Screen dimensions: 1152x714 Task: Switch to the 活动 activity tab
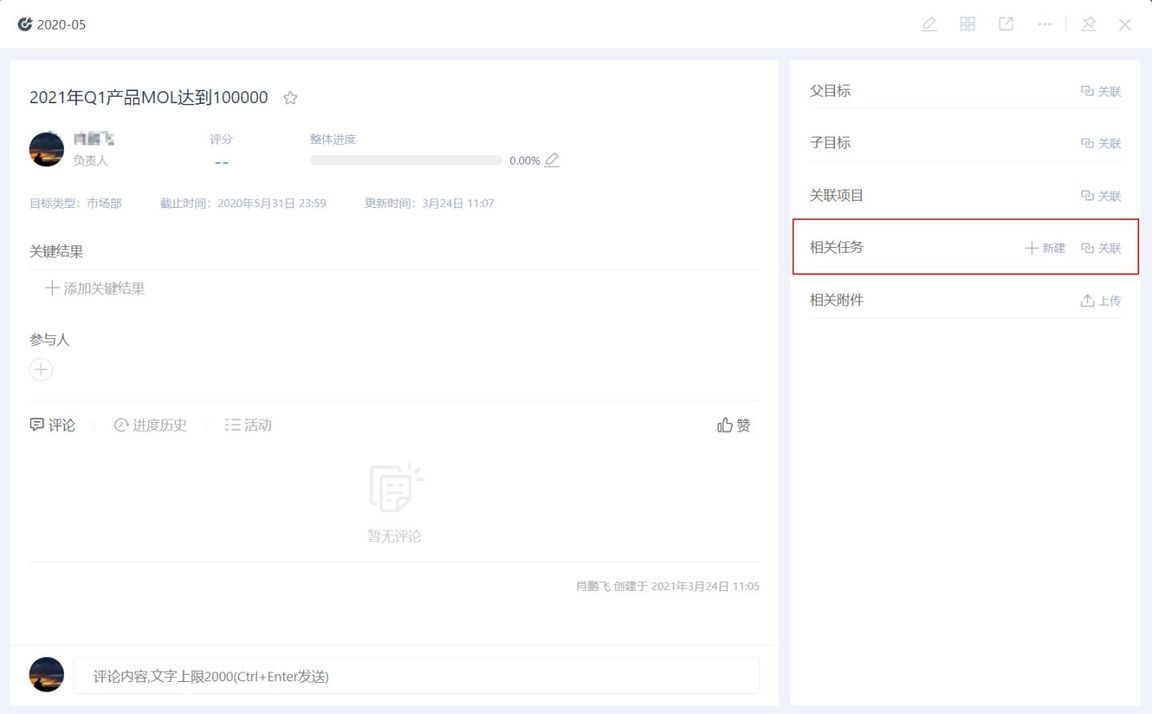[x=248, y=425]
